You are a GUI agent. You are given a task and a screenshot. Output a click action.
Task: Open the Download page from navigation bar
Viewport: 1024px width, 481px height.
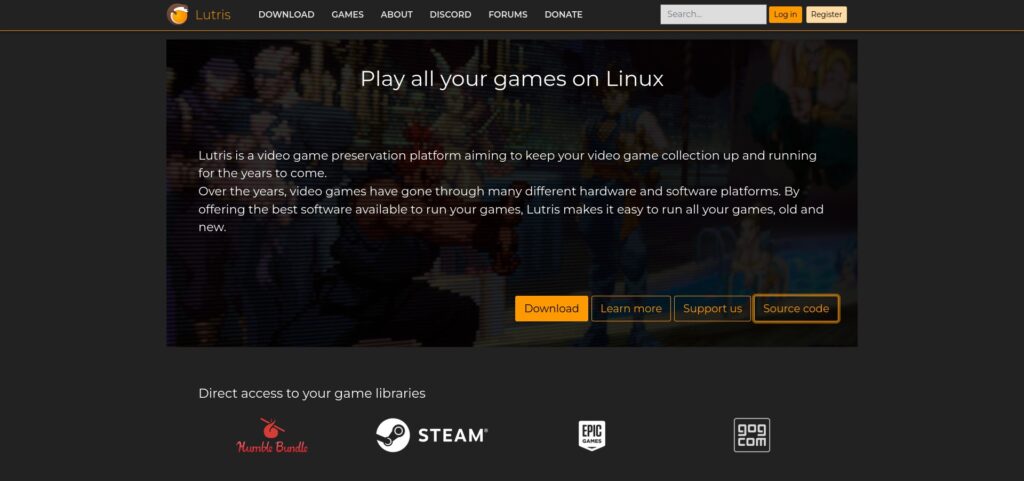pyautogui.click(x=286, y=15)
